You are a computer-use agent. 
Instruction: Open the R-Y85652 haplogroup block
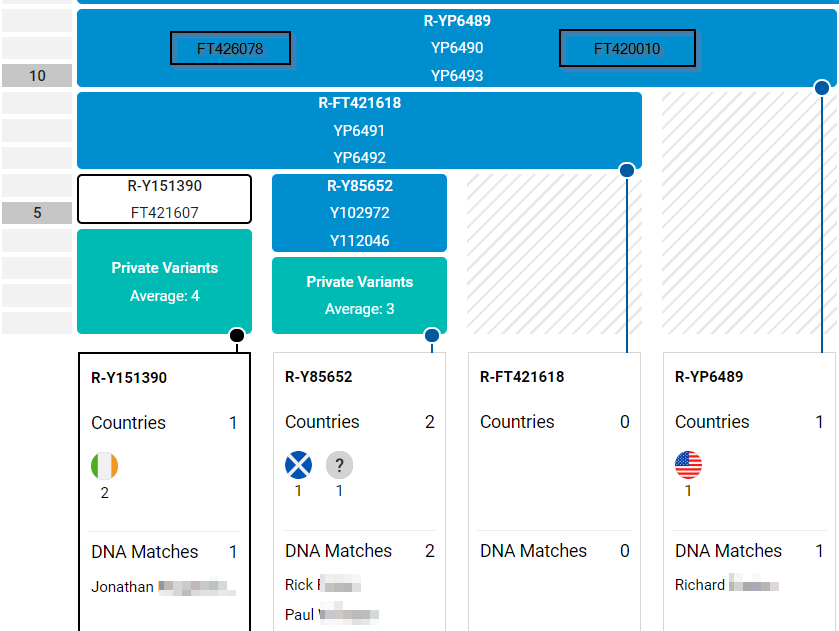coord(359,213)
